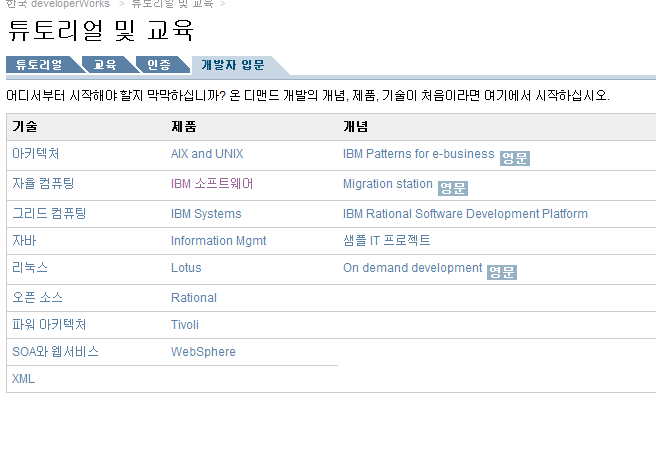Click the Tivoli link
The width and height of the screenshot is (656, 450).
(185, 325)
